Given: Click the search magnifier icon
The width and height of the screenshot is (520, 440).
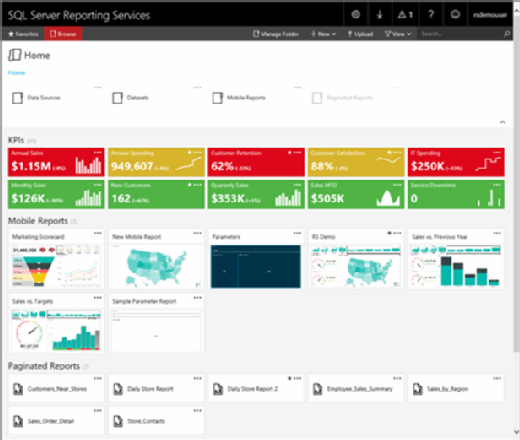Looking at the screenshot, I should pyautogui.click(x=507, y=34).
